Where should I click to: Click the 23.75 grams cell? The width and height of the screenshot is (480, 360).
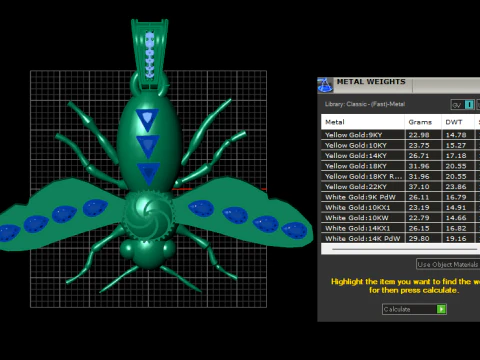click(x=423, y=145)
